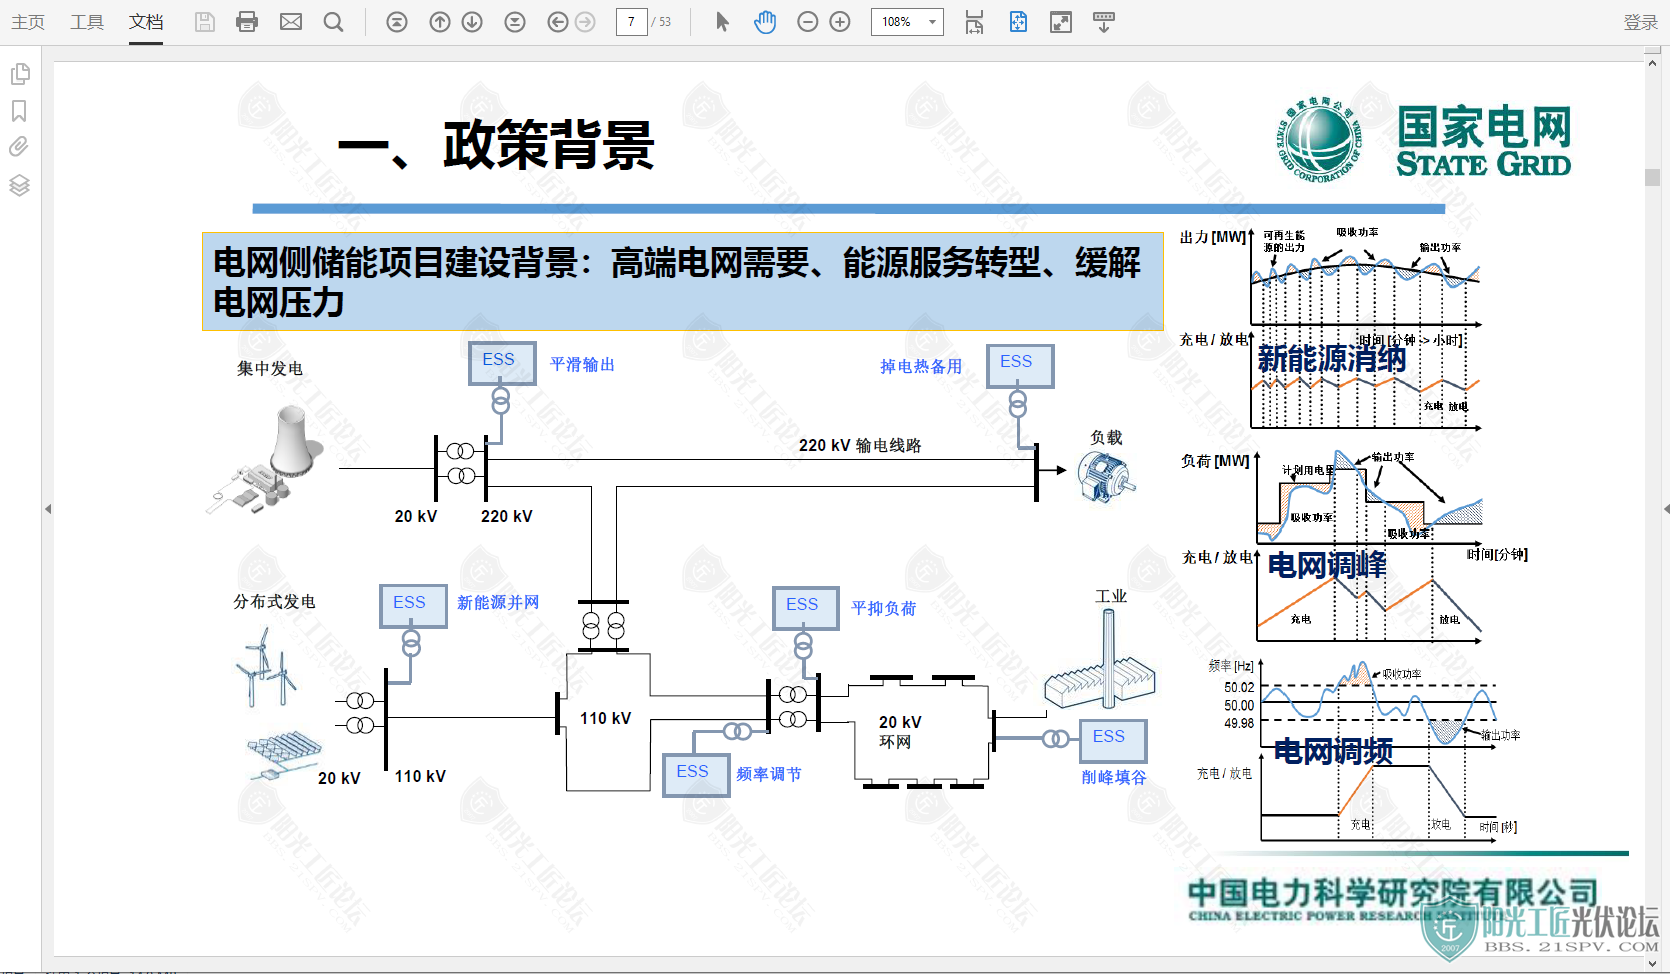Click the scrollbar down arrow

coord(1652,964)
